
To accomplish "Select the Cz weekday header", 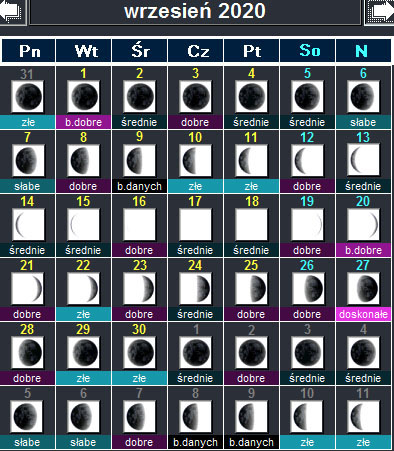I will click(195, 51).
